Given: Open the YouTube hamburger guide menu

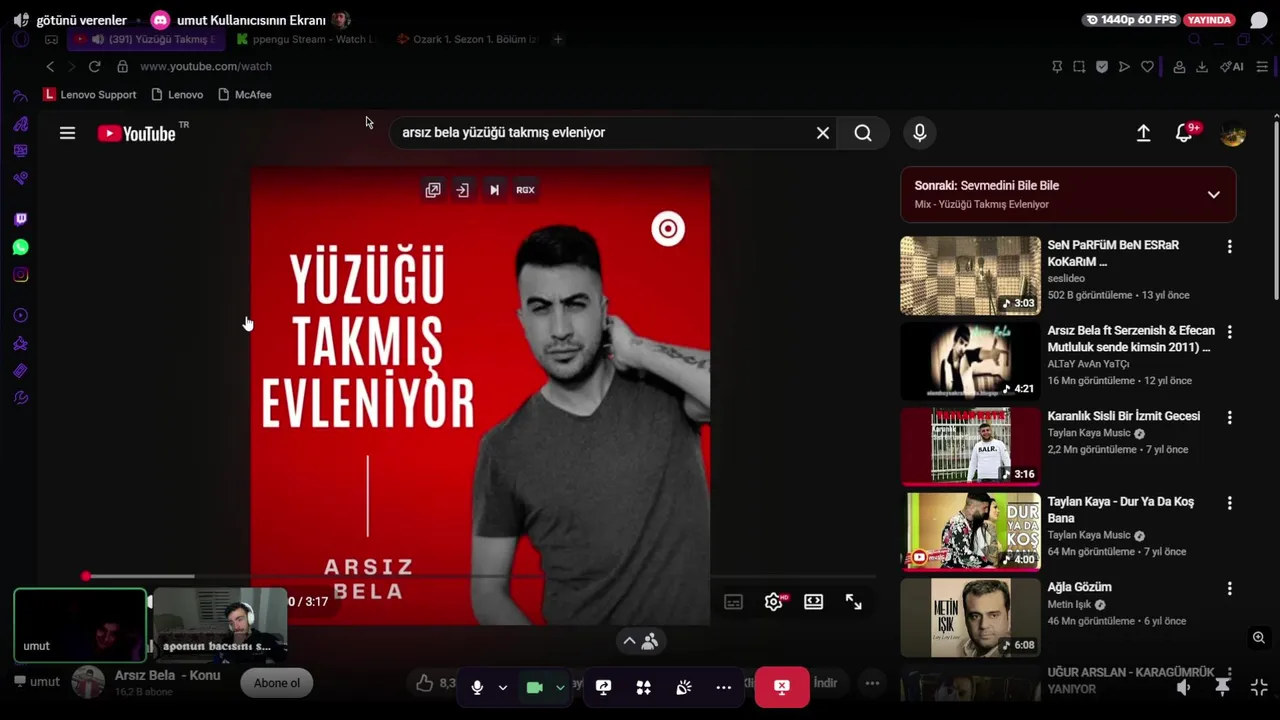Looking at the screenshot, I should [67, 133].
